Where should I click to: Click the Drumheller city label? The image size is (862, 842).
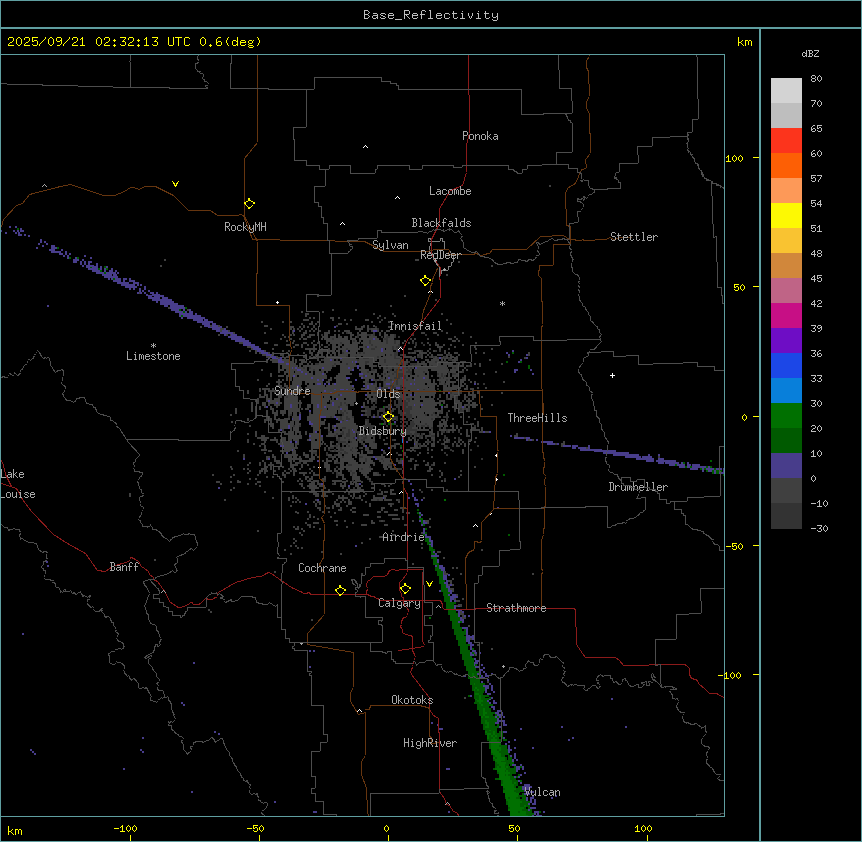click(x=638, y=487)
